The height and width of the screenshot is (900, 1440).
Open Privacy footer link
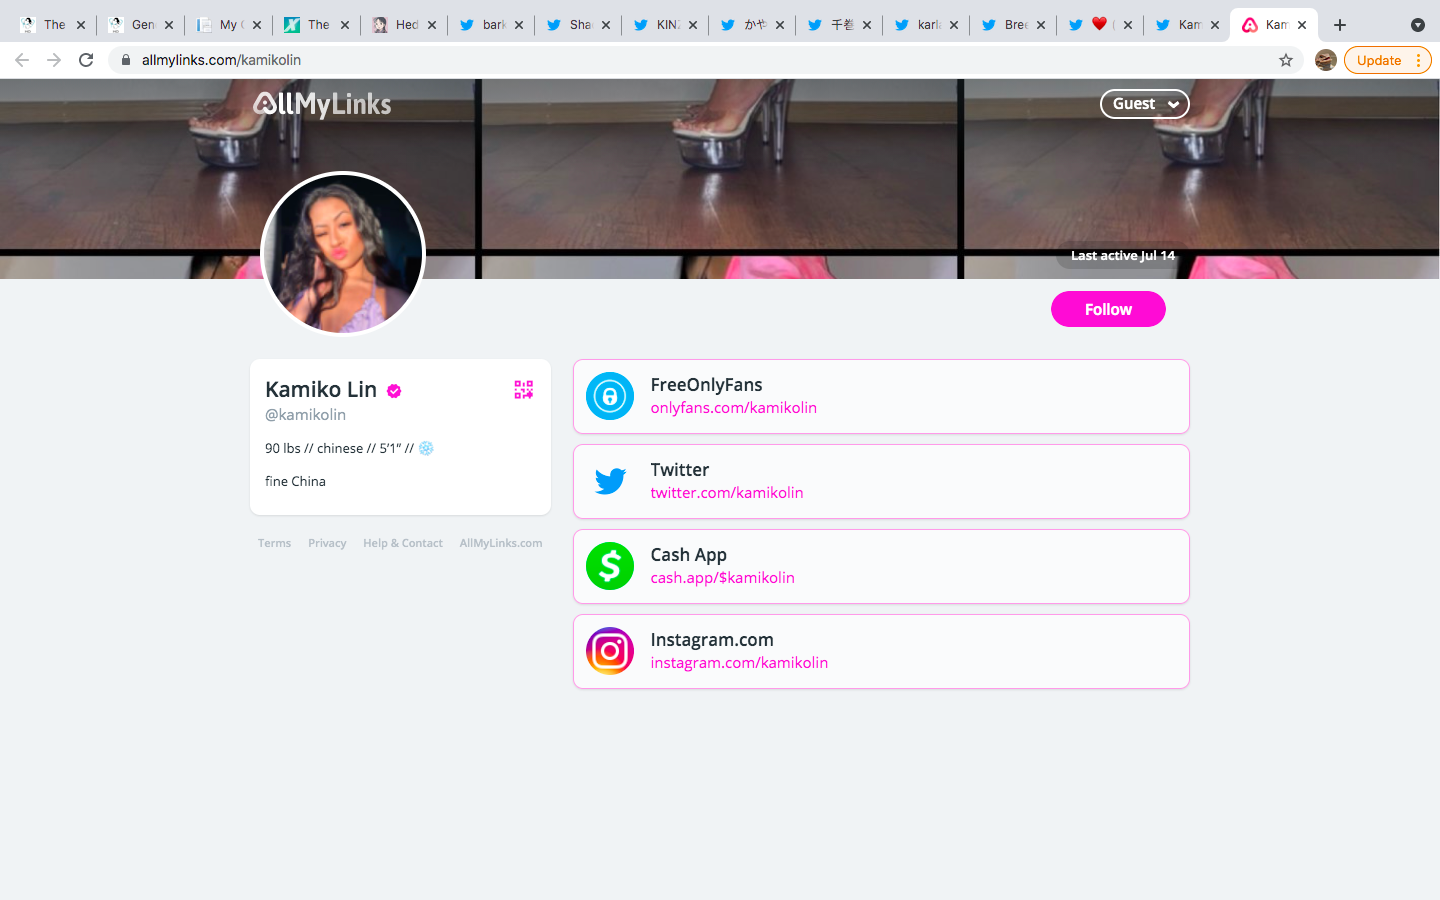pos(327,543)
